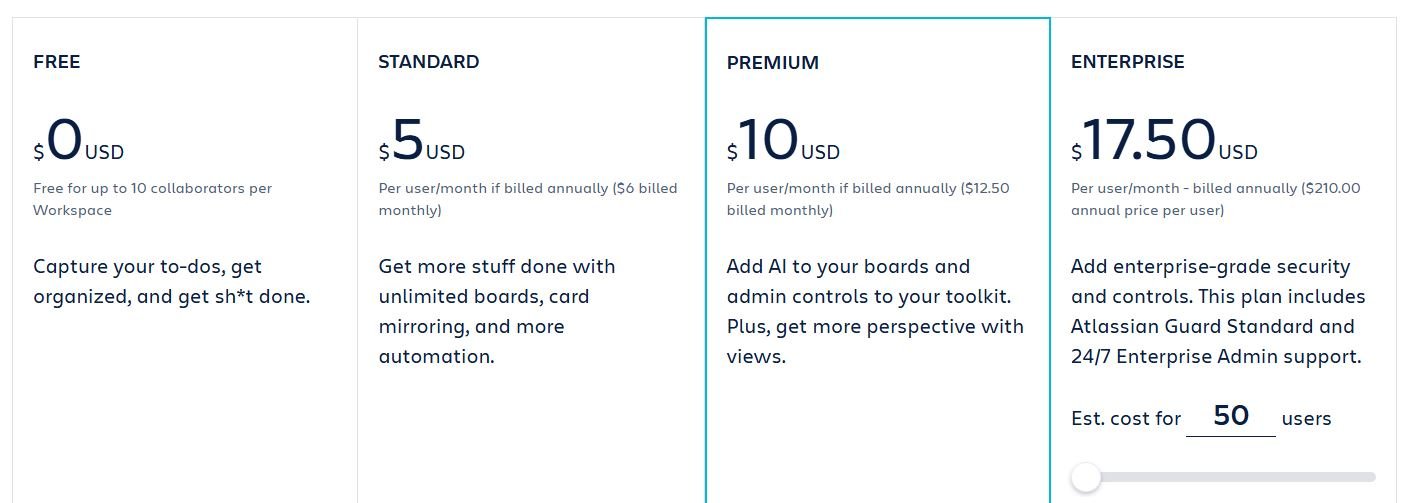Image resolution: width=1414 pixels, height=503 pixels.
Task: Click the $10 USD price
Action: [784, 141]
